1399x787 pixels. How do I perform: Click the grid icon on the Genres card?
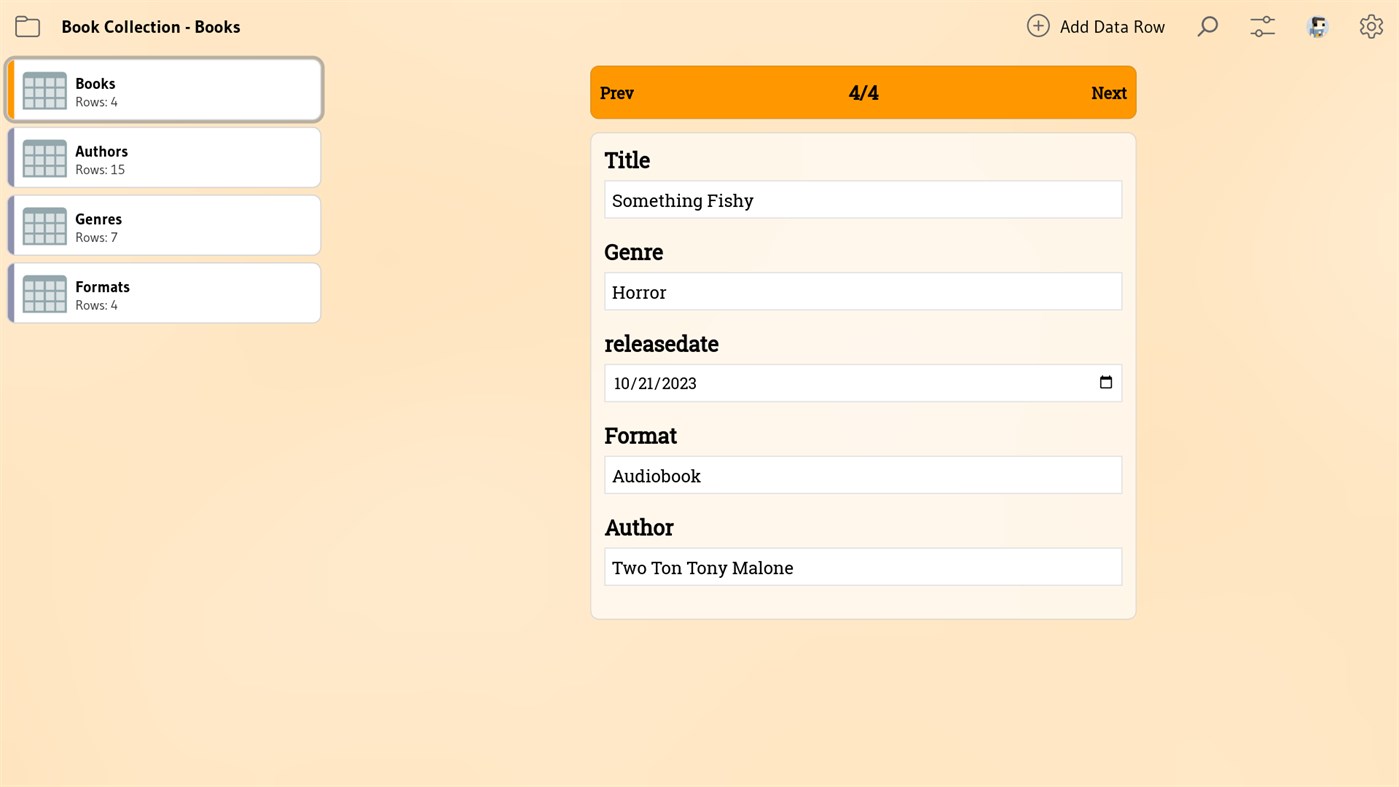coord(44,226)
